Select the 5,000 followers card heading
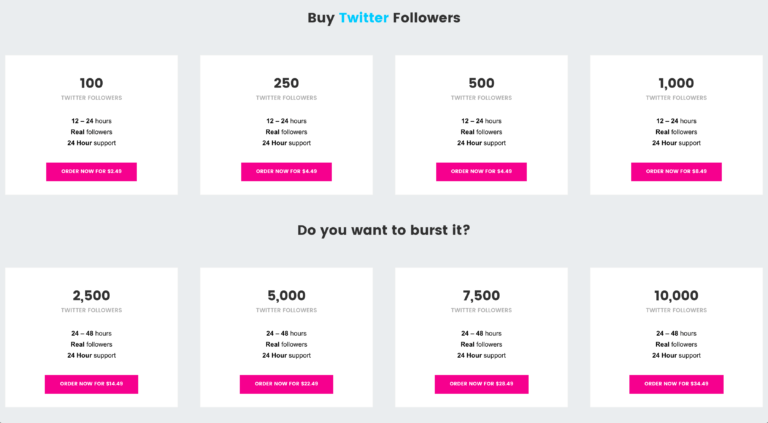 point(286,296)
